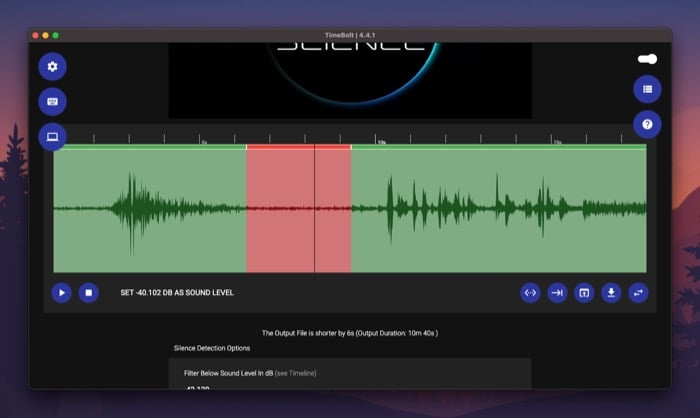The image size is (700, 418).
Task: Click the output duration message text
Action: [x=350, y=333]
